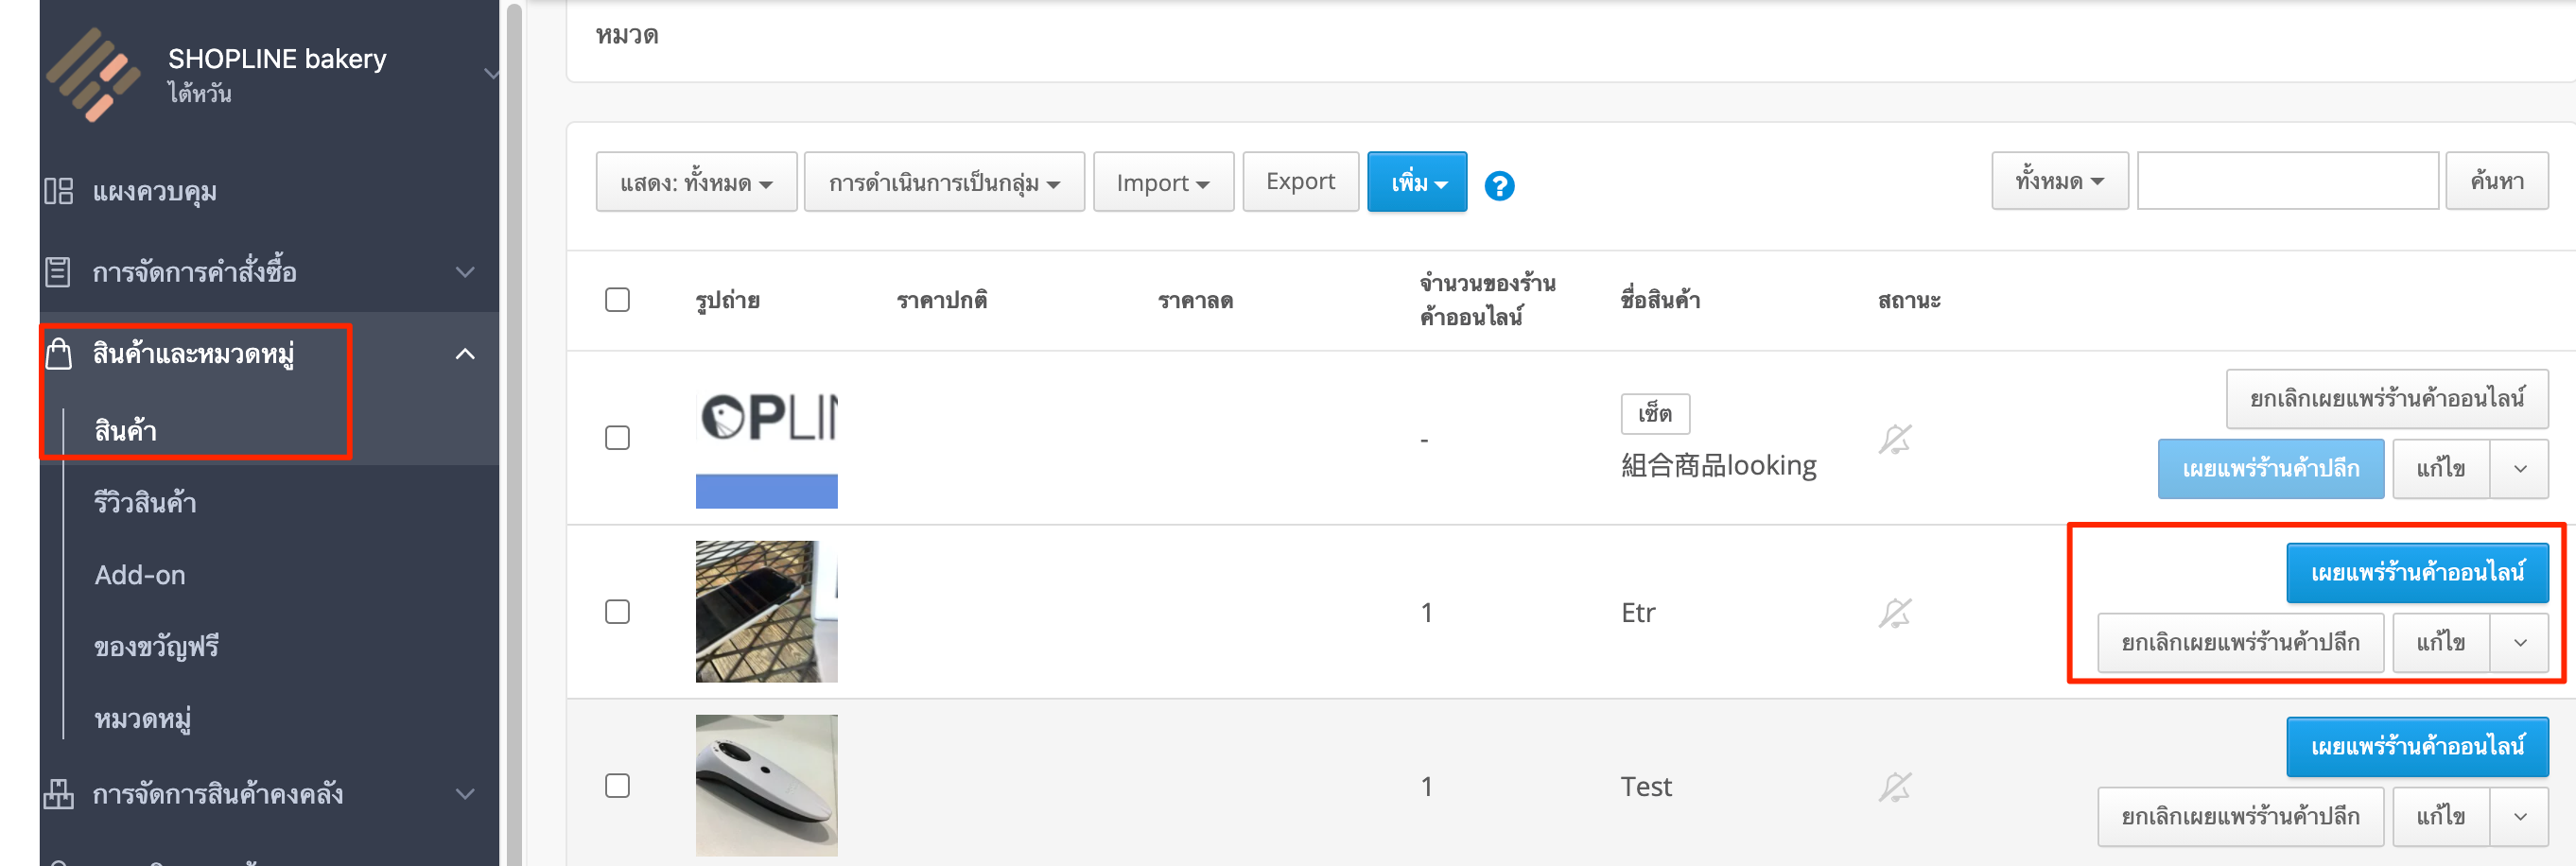
Task: Open the Test product thumbnail
Action: (x=767, y=786)
